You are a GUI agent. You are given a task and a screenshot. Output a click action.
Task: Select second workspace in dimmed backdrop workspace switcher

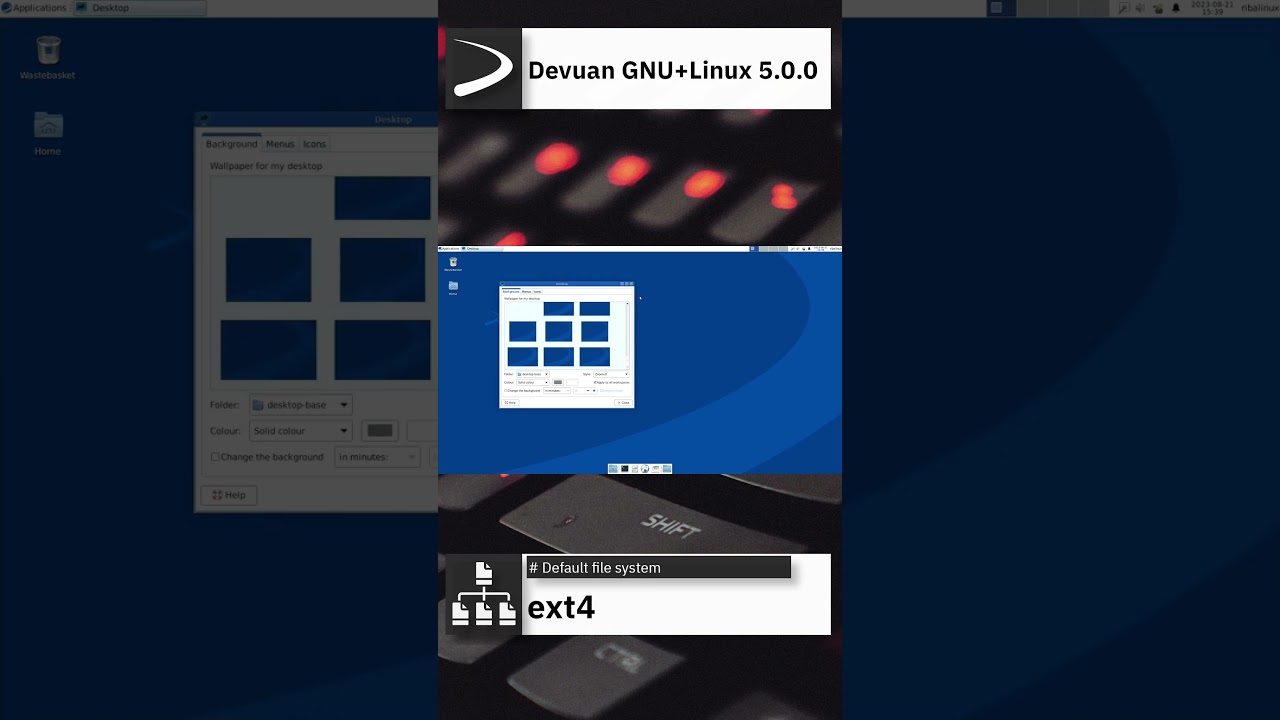click(x=1032, y=7)
